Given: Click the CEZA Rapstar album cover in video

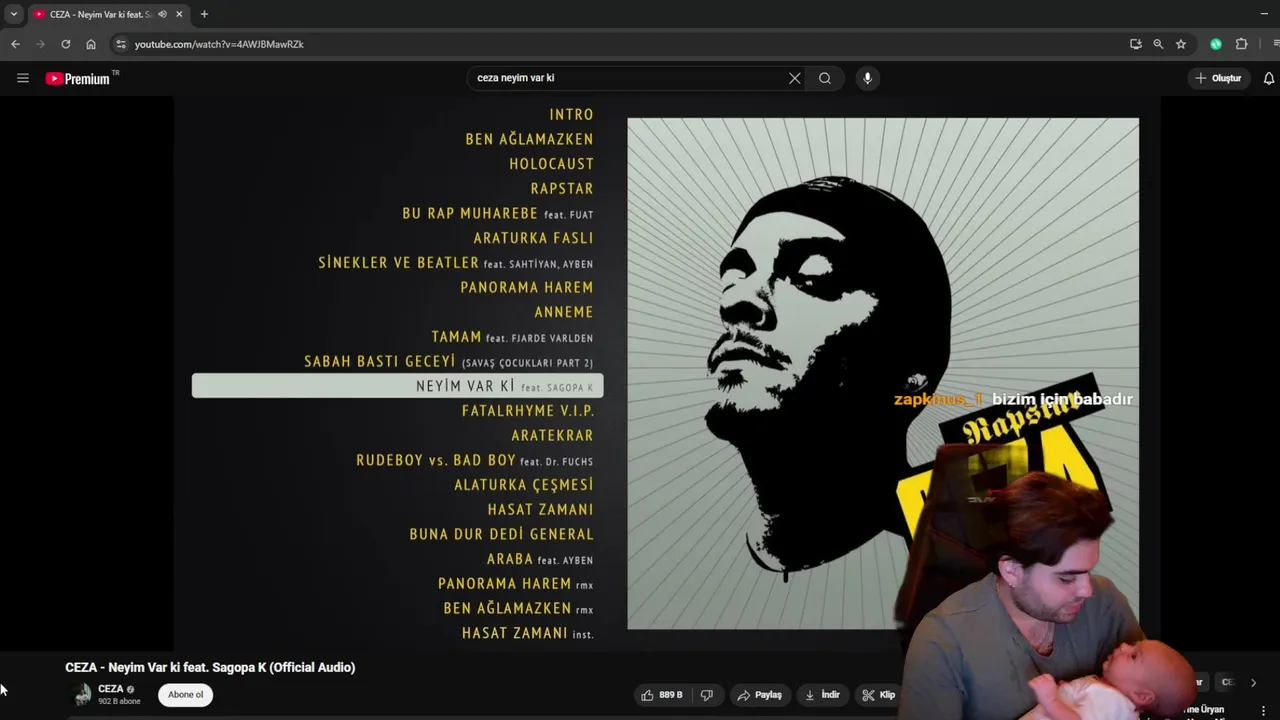Looking at the screenshot, I should click(x=882, y=373).
